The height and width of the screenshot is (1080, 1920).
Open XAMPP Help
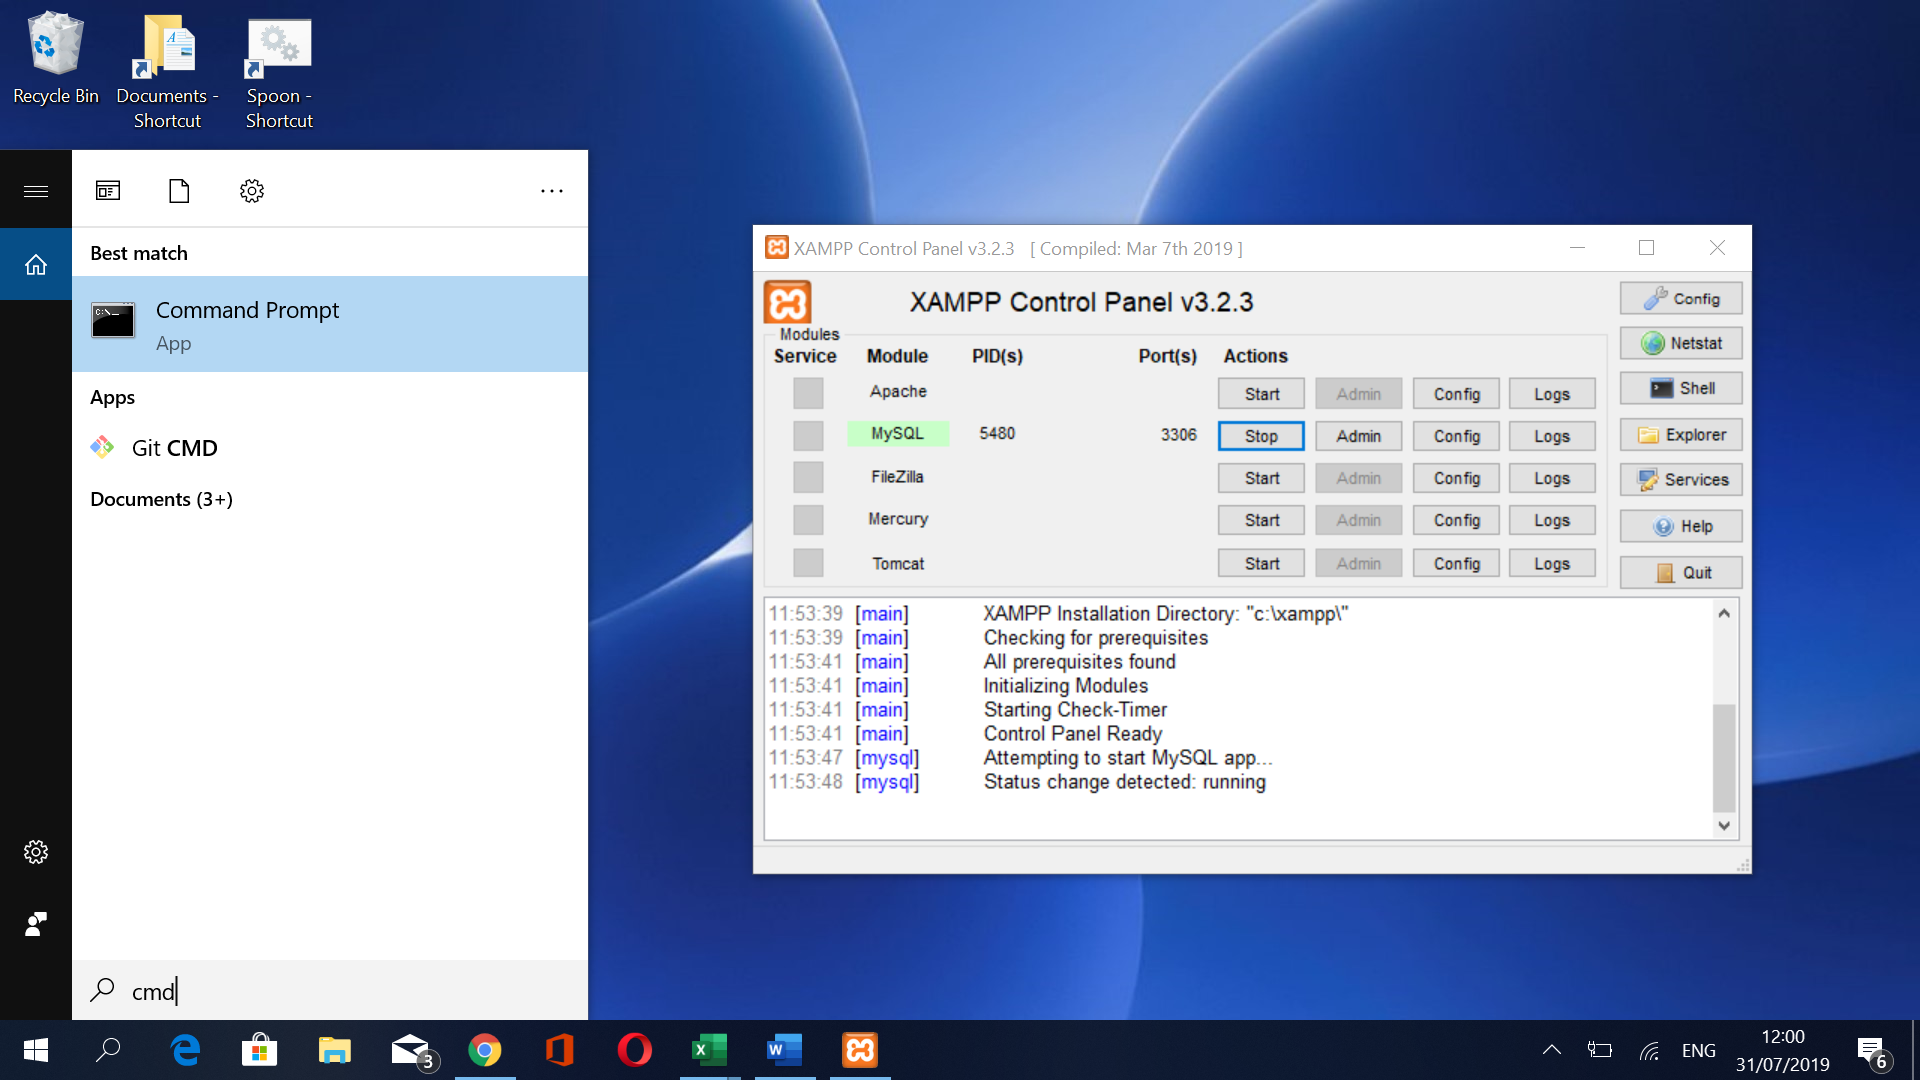tap(1680, 526)
